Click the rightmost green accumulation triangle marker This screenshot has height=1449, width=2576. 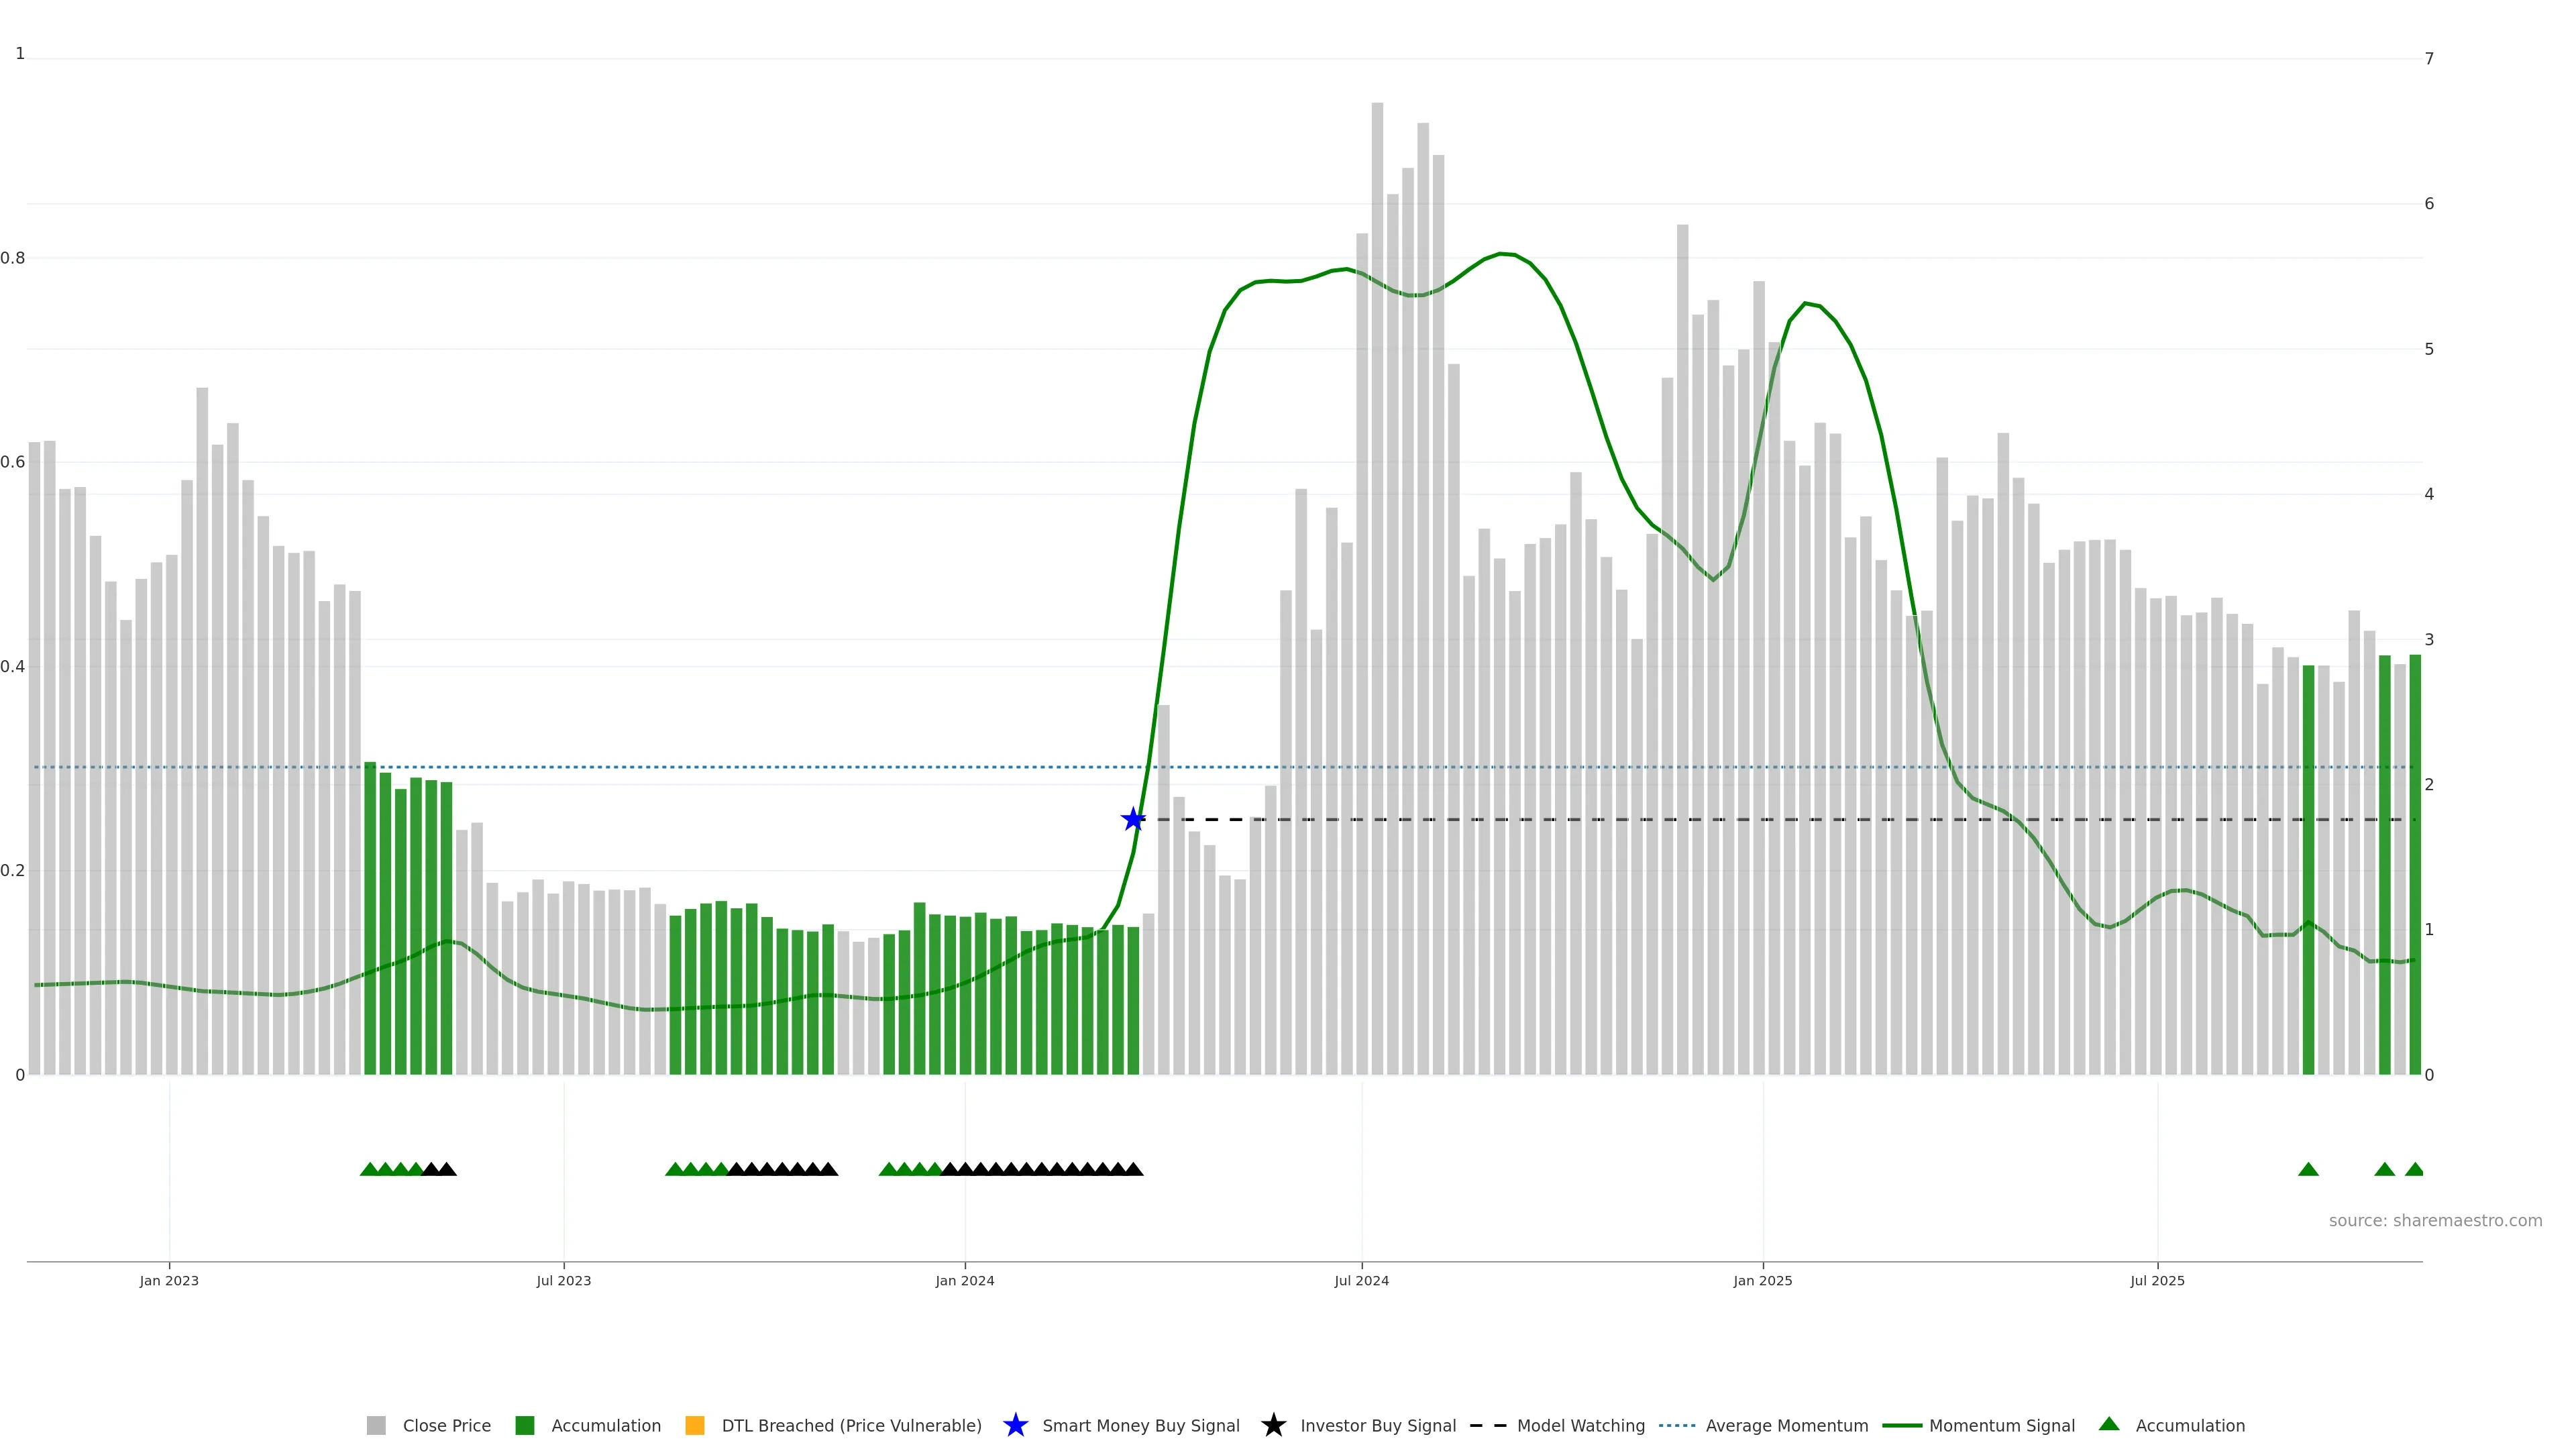tap(2414, 1170)
